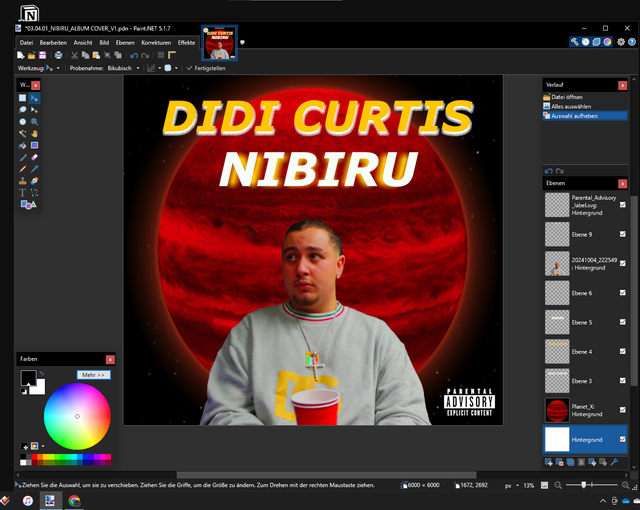Click the open image thumbnail tab
Image resolution: width=640 pixels, height=510 pixels.
[x=220, y=43]
